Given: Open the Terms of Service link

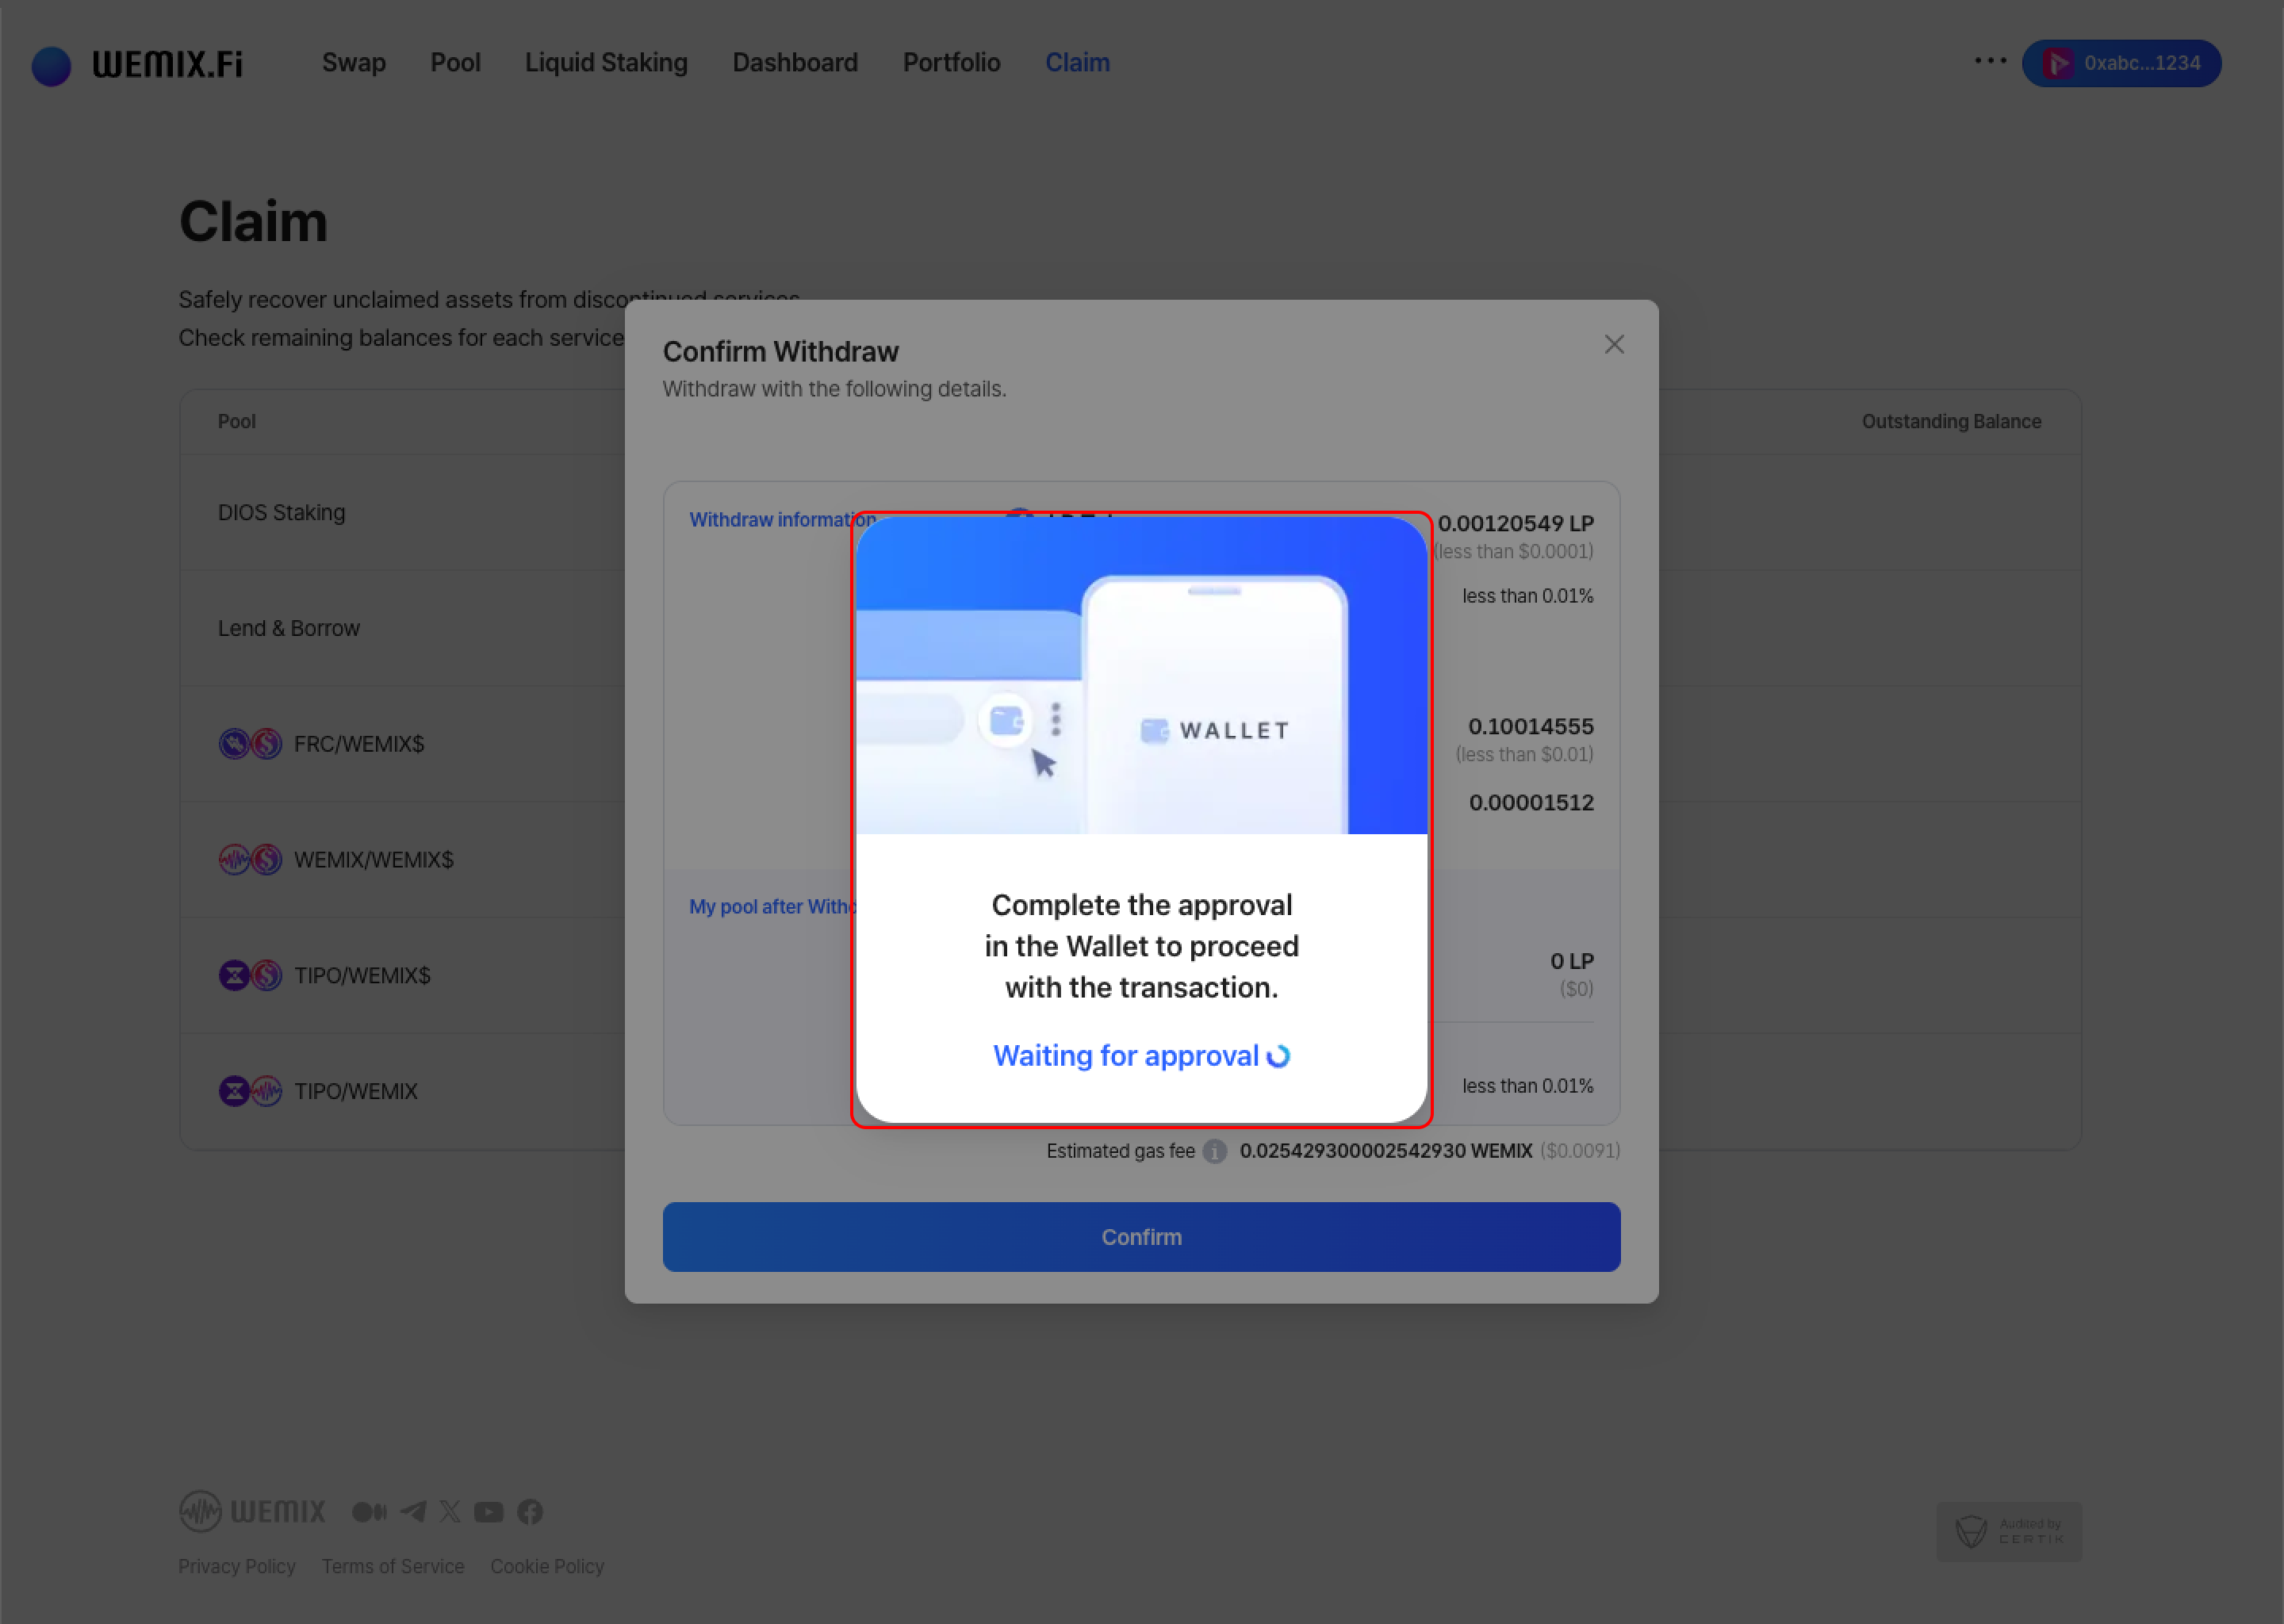Looking at the screenshot, I should click(x=393, y=1566).
